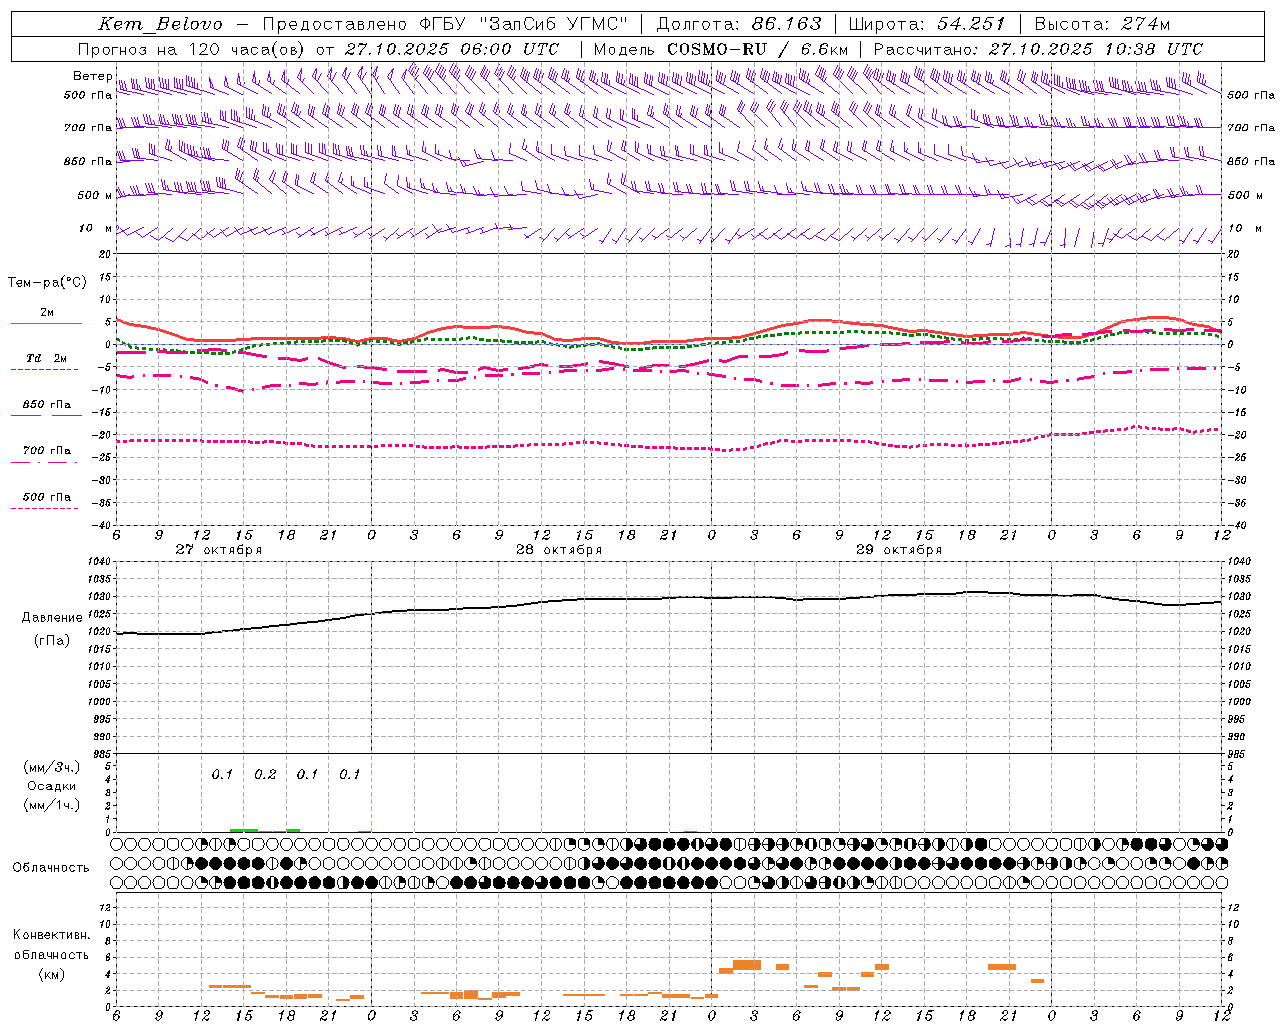The height and width of the screenshot is (1024, 1280).
Task: Click the -40 value on right temperature axis
Action: 1236,526
